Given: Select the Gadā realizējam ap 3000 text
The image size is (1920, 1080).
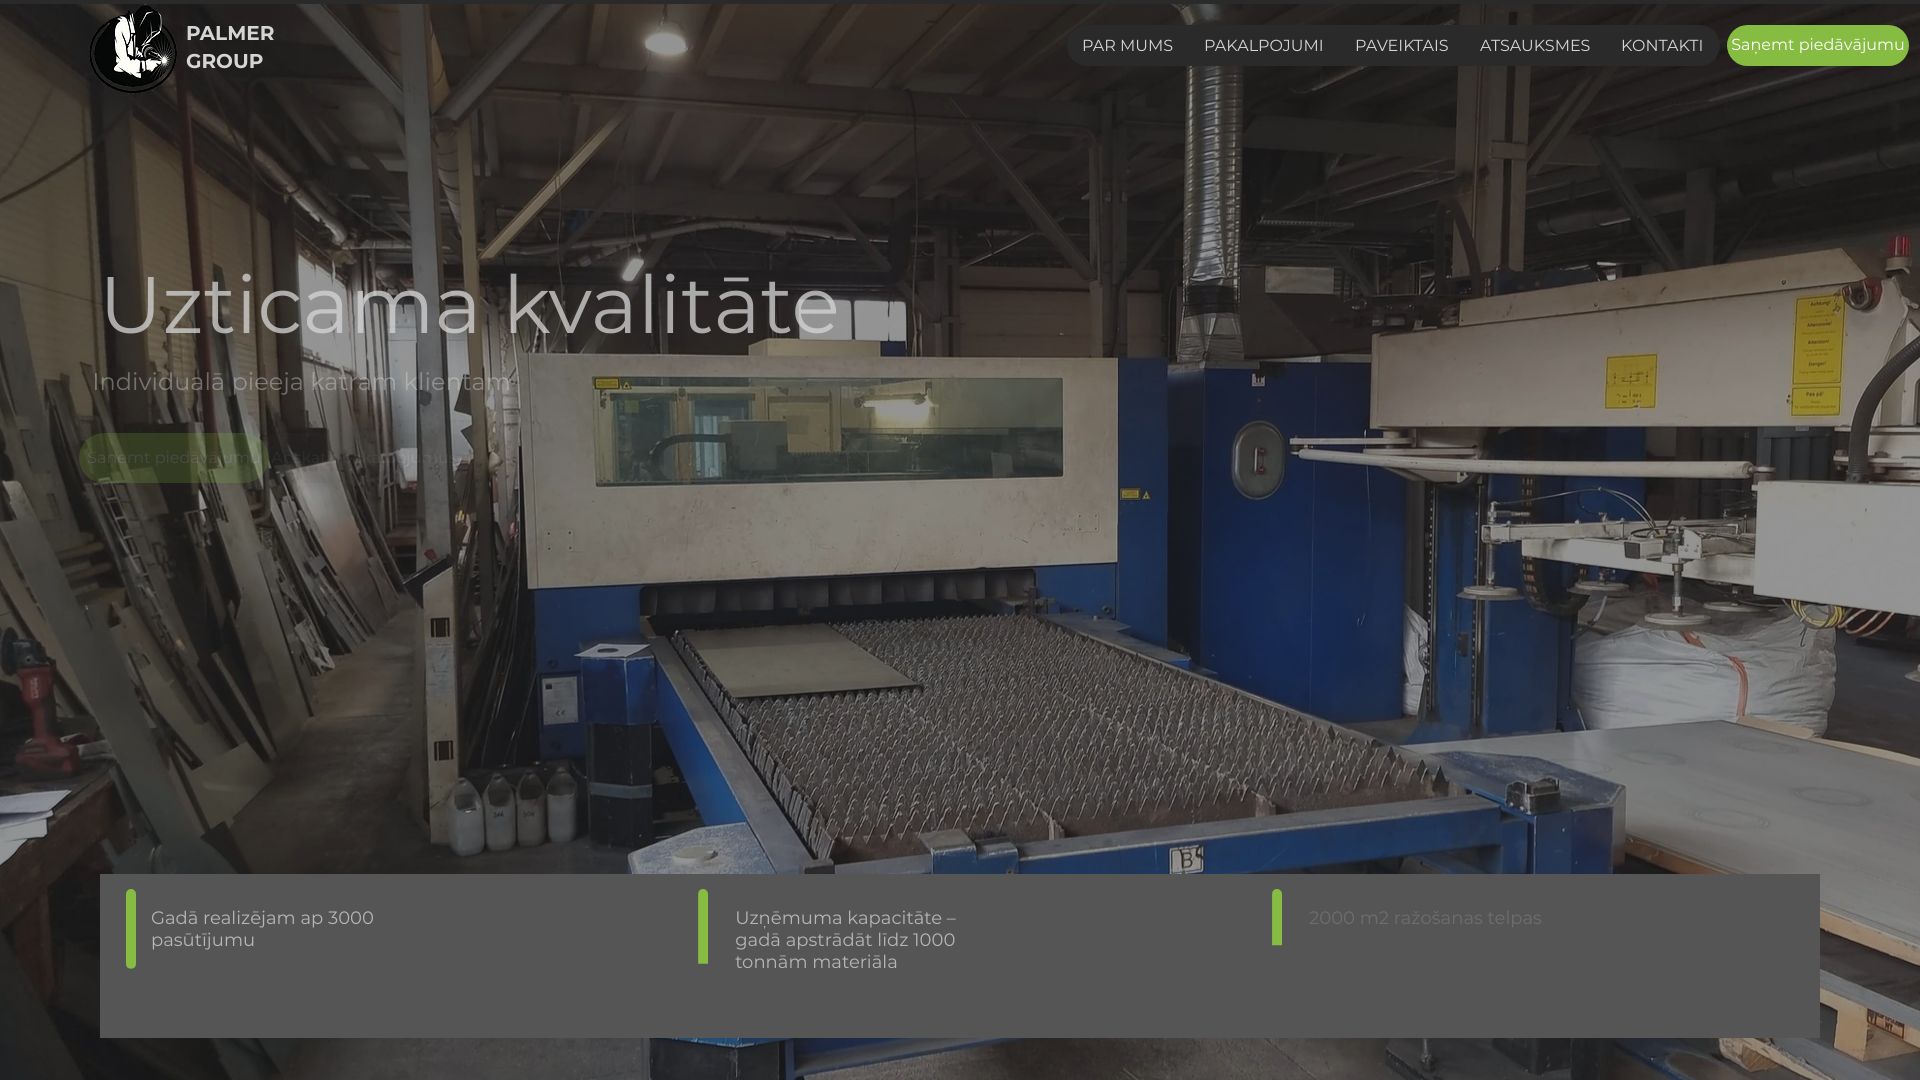Looking at the screenshot, I should [262, 929].
